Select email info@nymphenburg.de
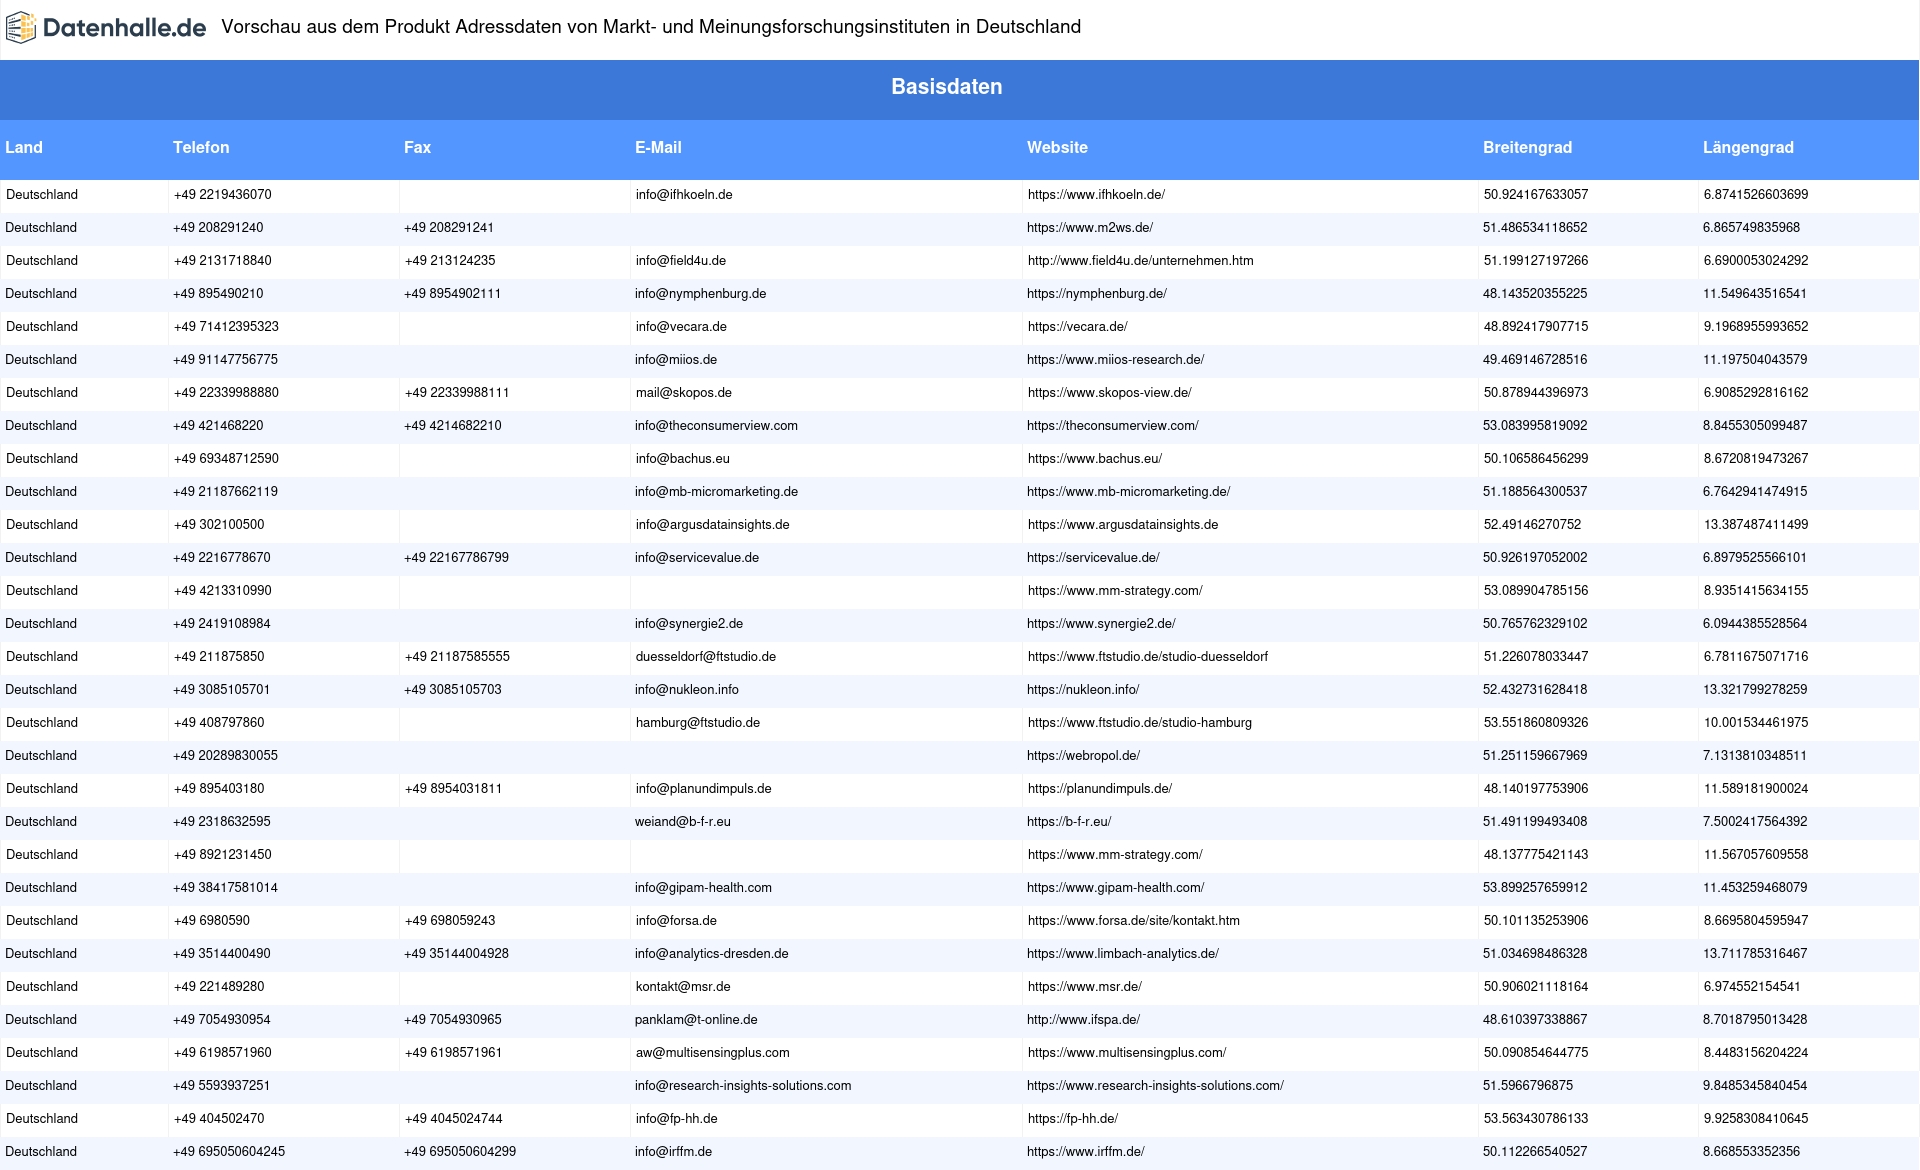 700,294
